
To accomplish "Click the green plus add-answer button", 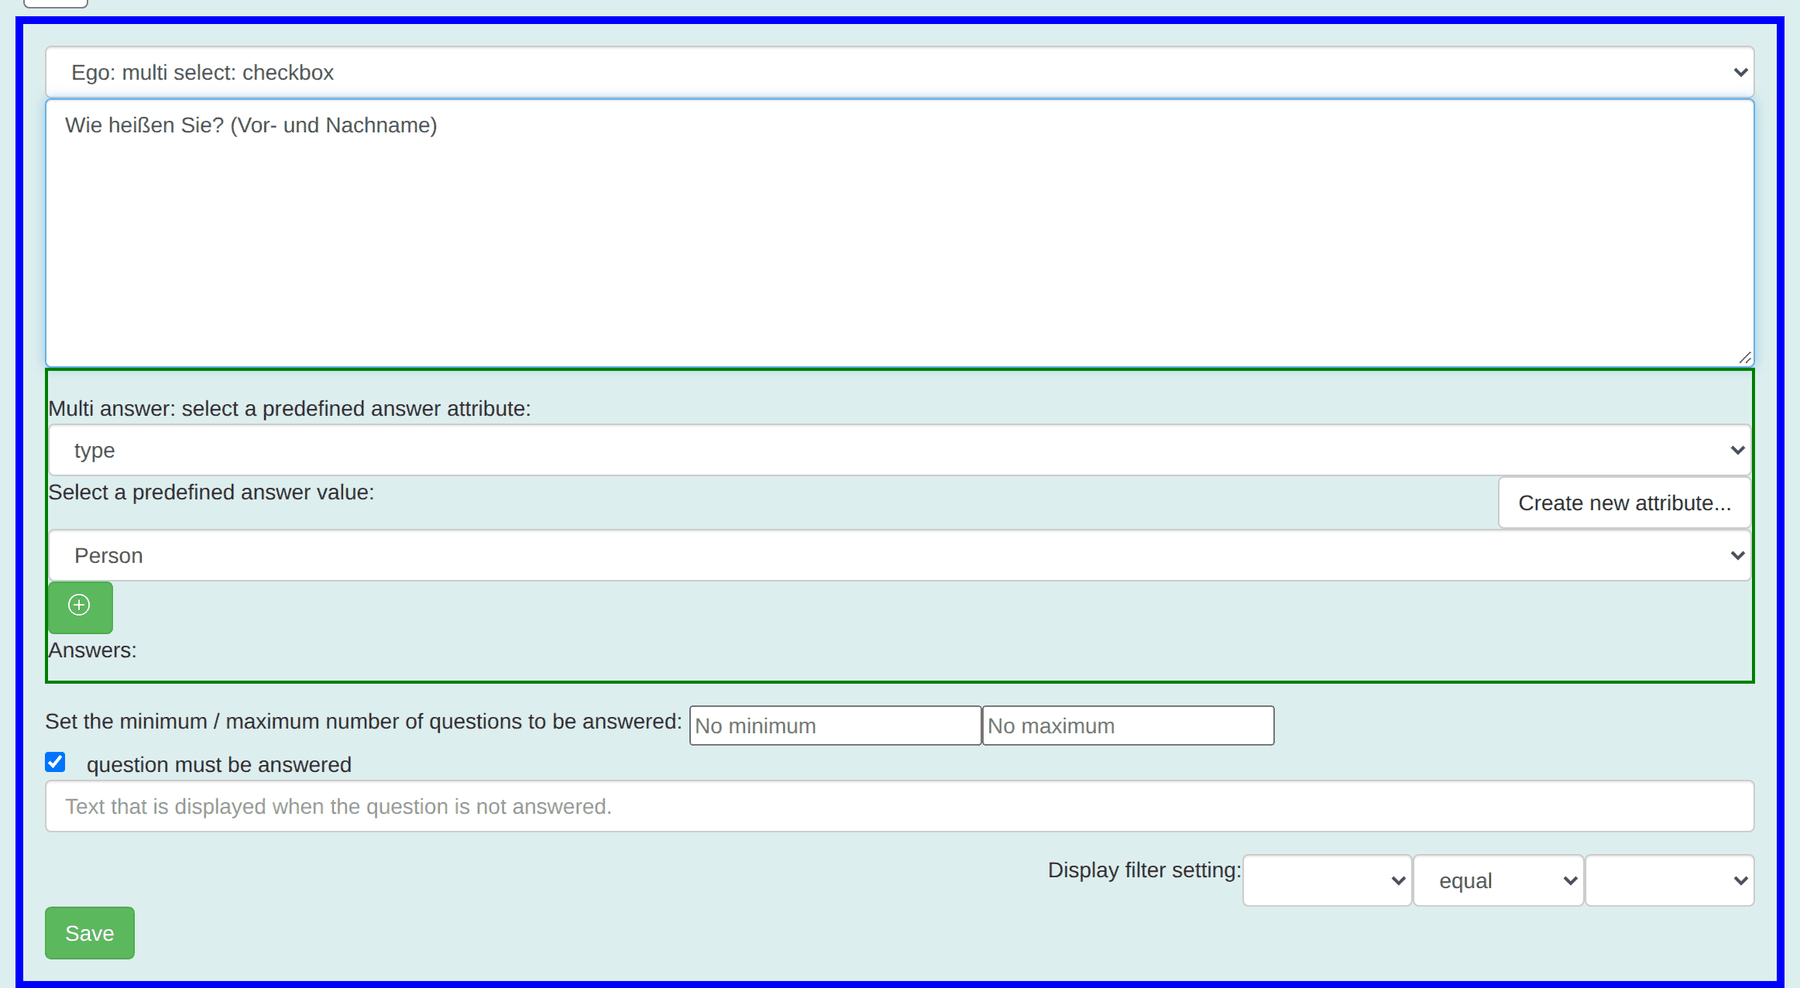I will click(80, 607).
